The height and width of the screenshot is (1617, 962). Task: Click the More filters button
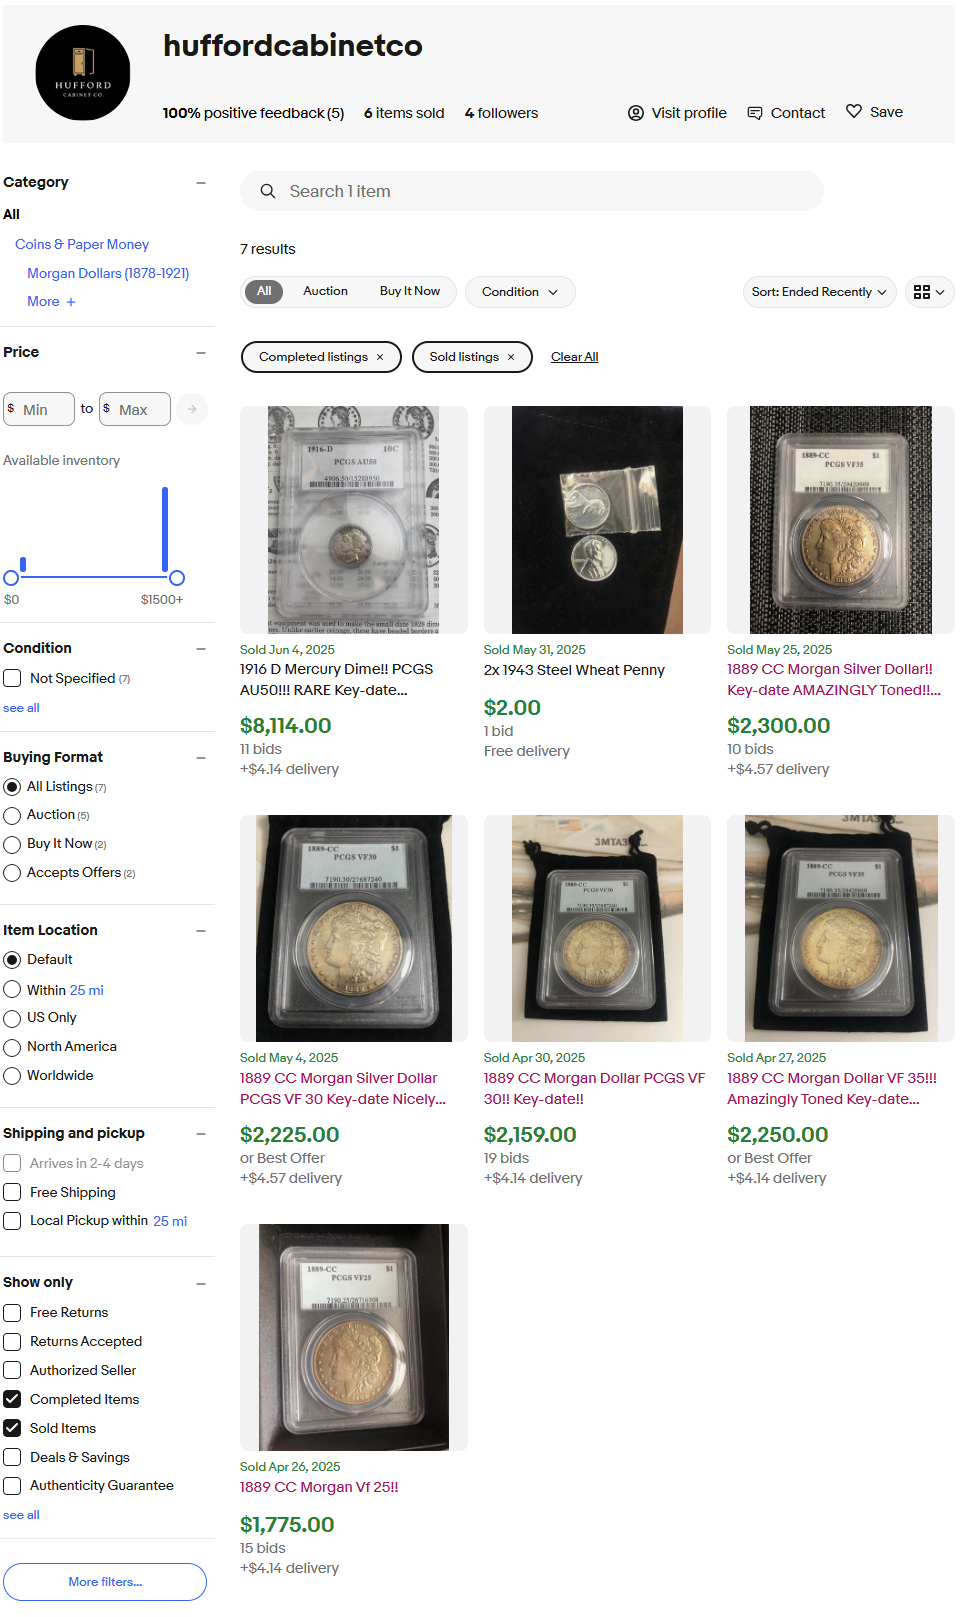pos(105,1582)
